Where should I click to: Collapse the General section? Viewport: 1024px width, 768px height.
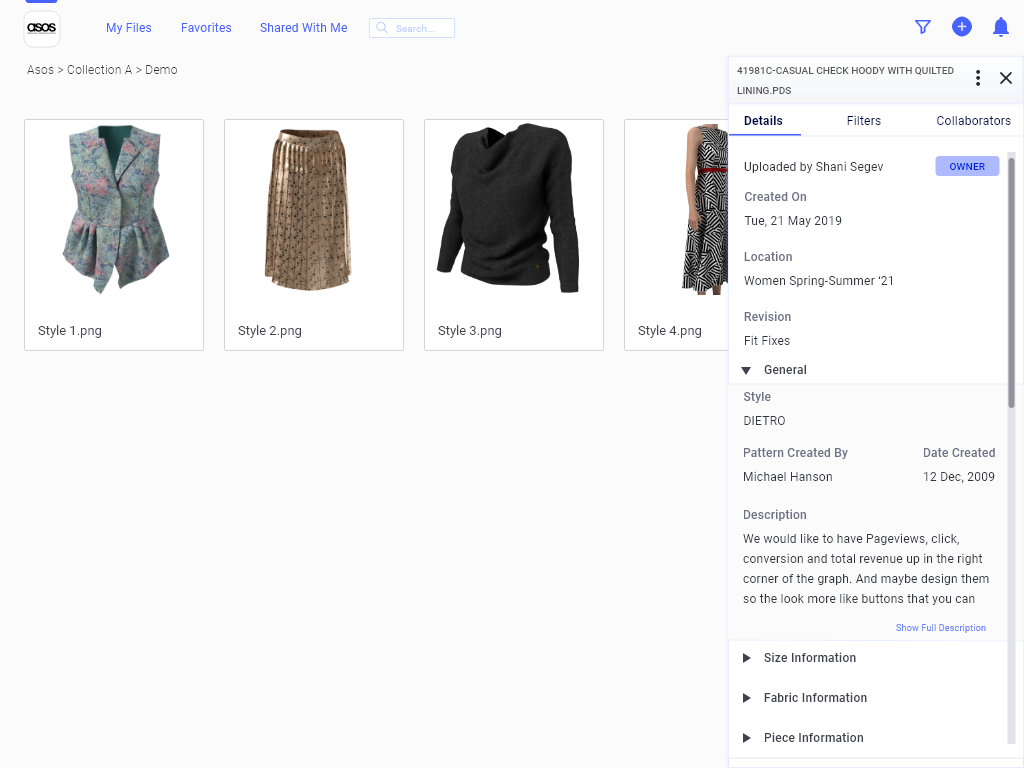[747, 370]
